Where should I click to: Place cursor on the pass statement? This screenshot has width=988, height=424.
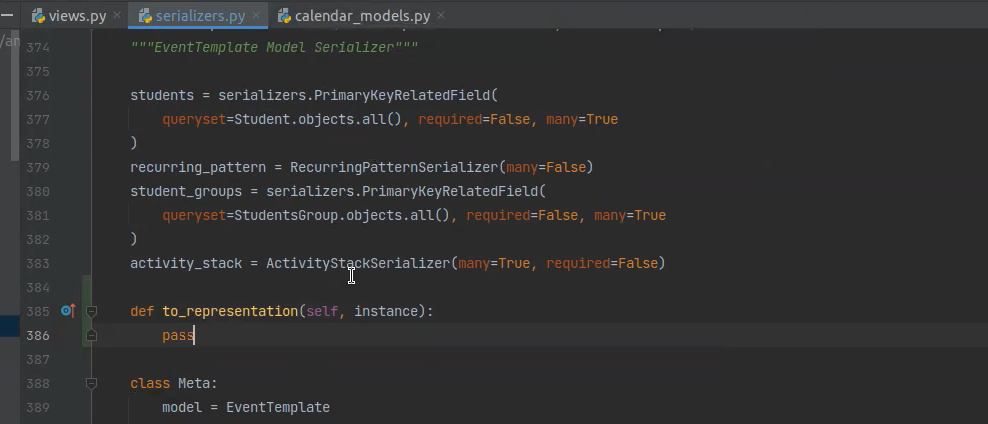(178, 335)
